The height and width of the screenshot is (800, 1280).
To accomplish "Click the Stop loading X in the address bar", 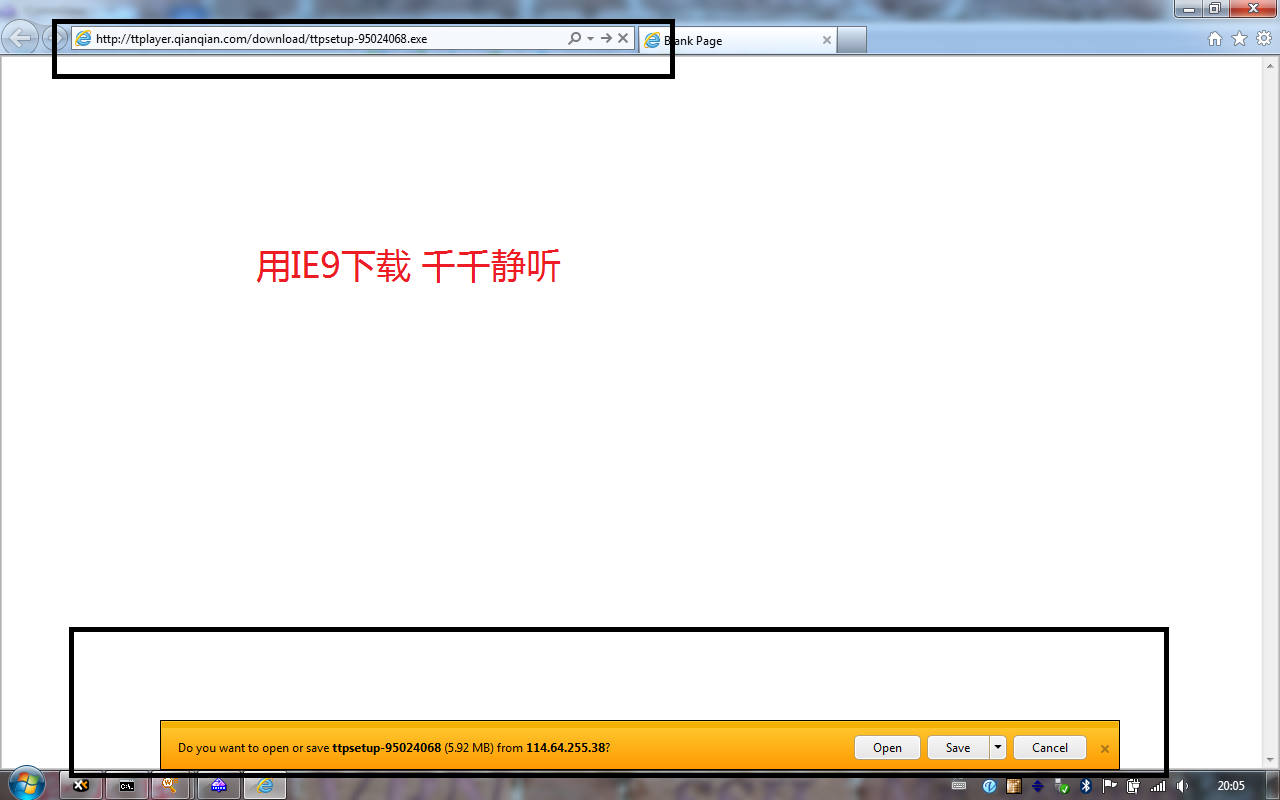I will 623,39.
